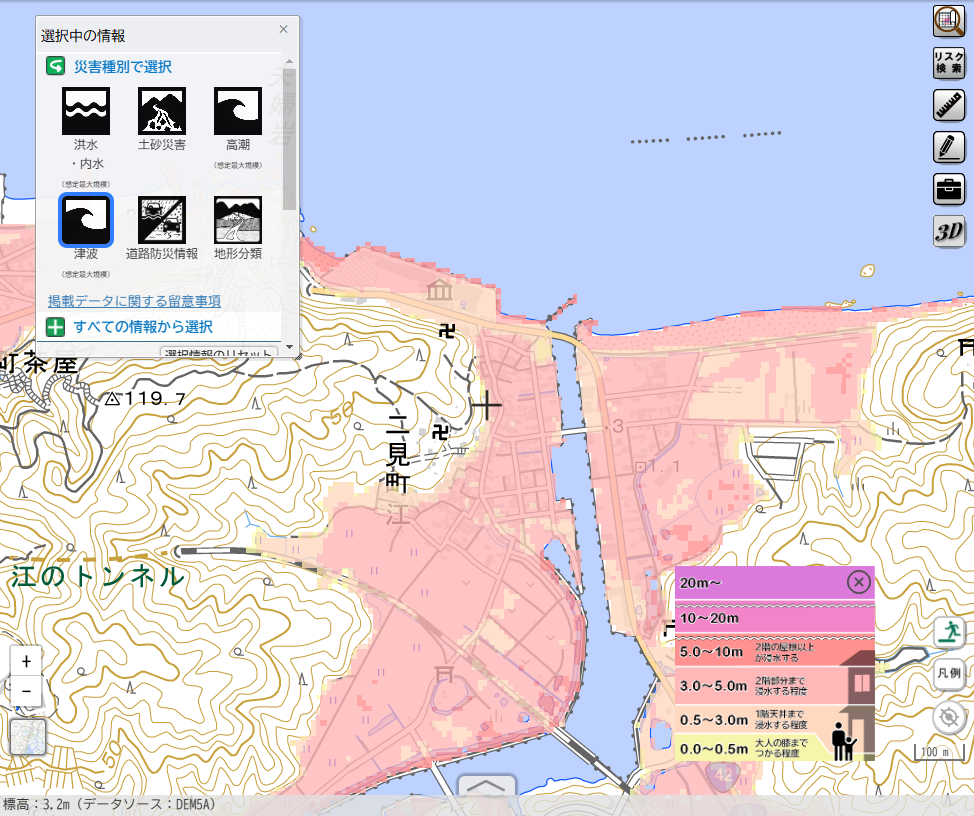
Task: Open the リスク検索 risk search tool
Action: (949, 63)
